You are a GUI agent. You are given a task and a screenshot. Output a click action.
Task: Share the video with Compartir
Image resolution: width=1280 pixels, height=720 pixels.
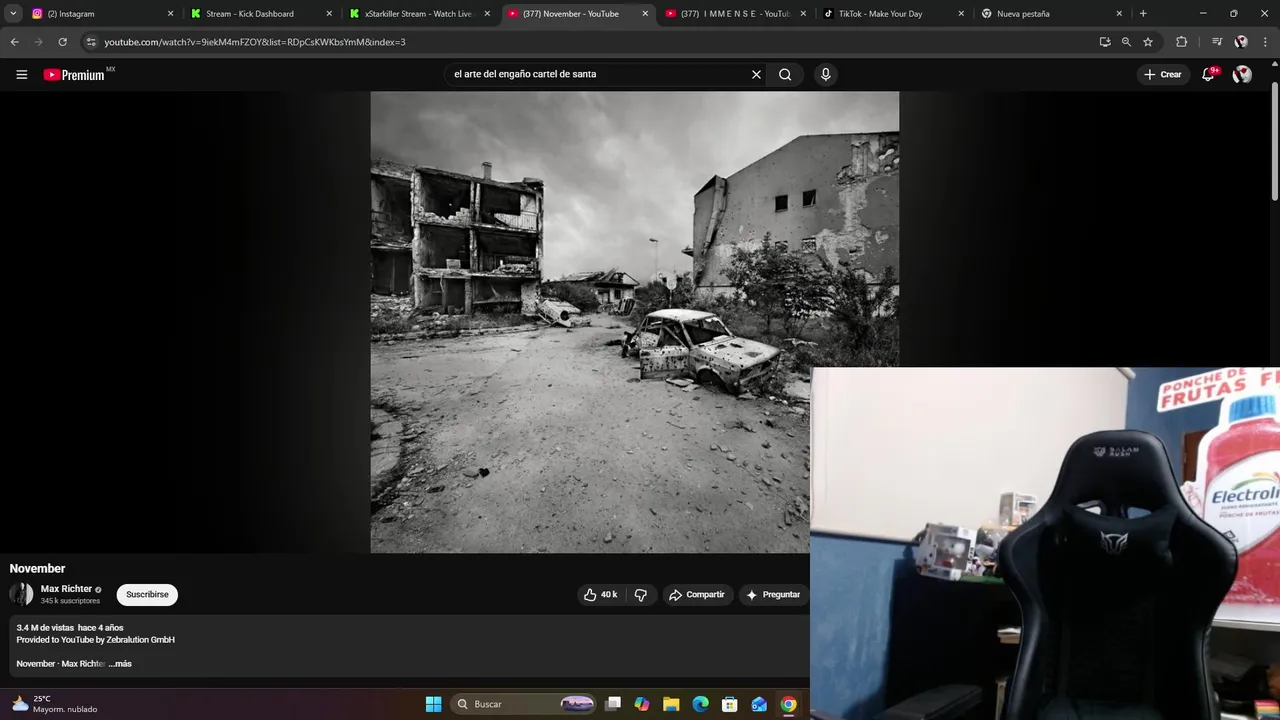point(697,594)
